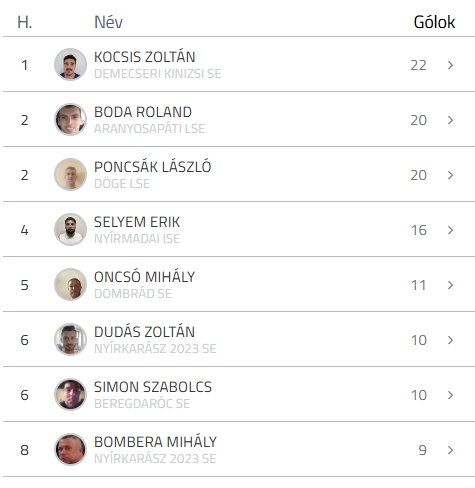The width and height of the screenshot is (475, 488).
Task: Open arrow for Bombera Mihály row
Action: tap(450, 450)
